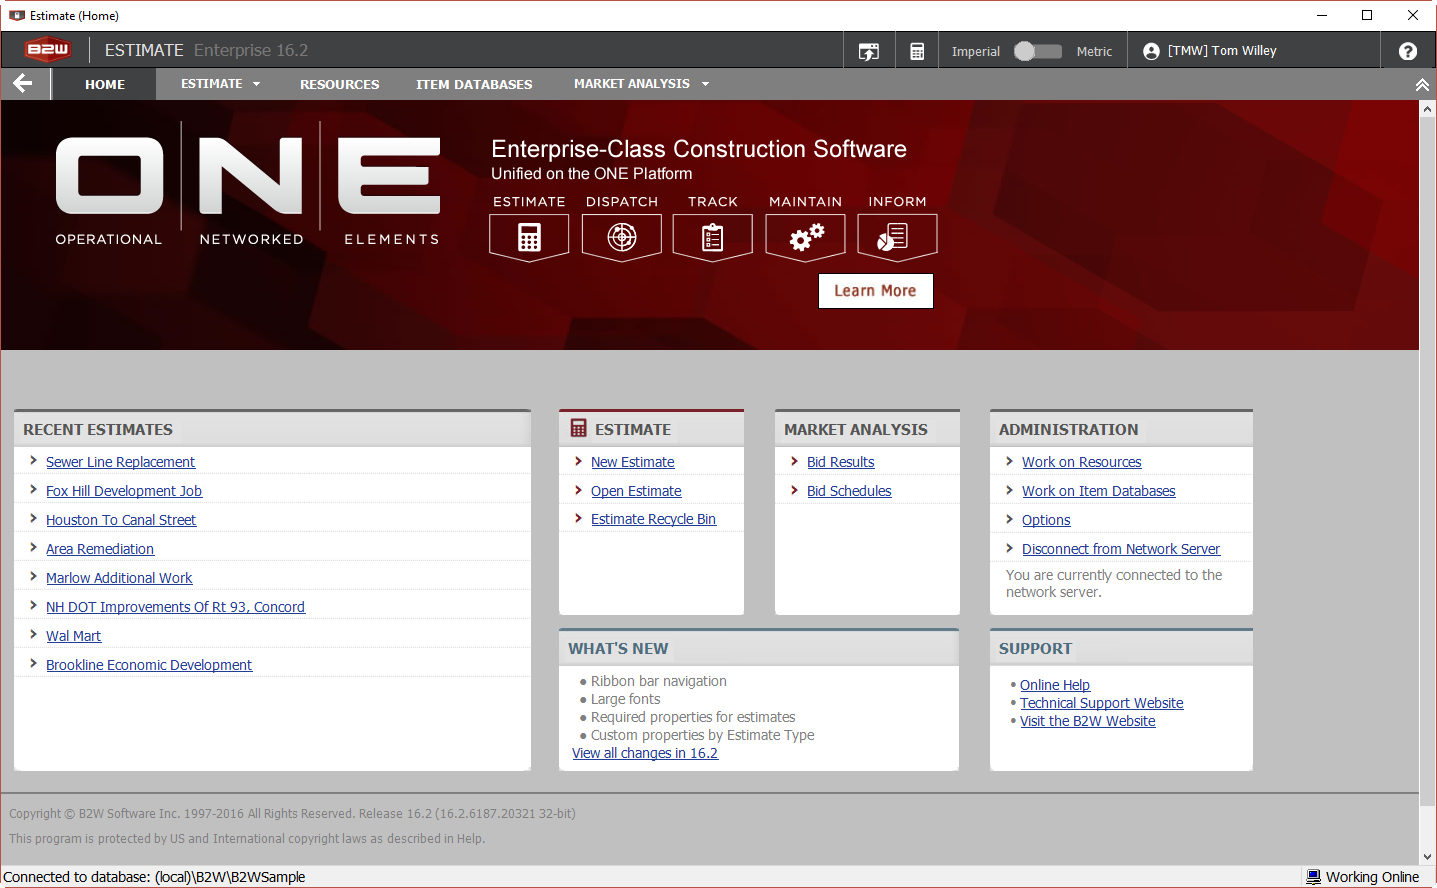Click Work on Resources link
The width and height of the screenshot is (1437, 888).
coord(1081,462)
